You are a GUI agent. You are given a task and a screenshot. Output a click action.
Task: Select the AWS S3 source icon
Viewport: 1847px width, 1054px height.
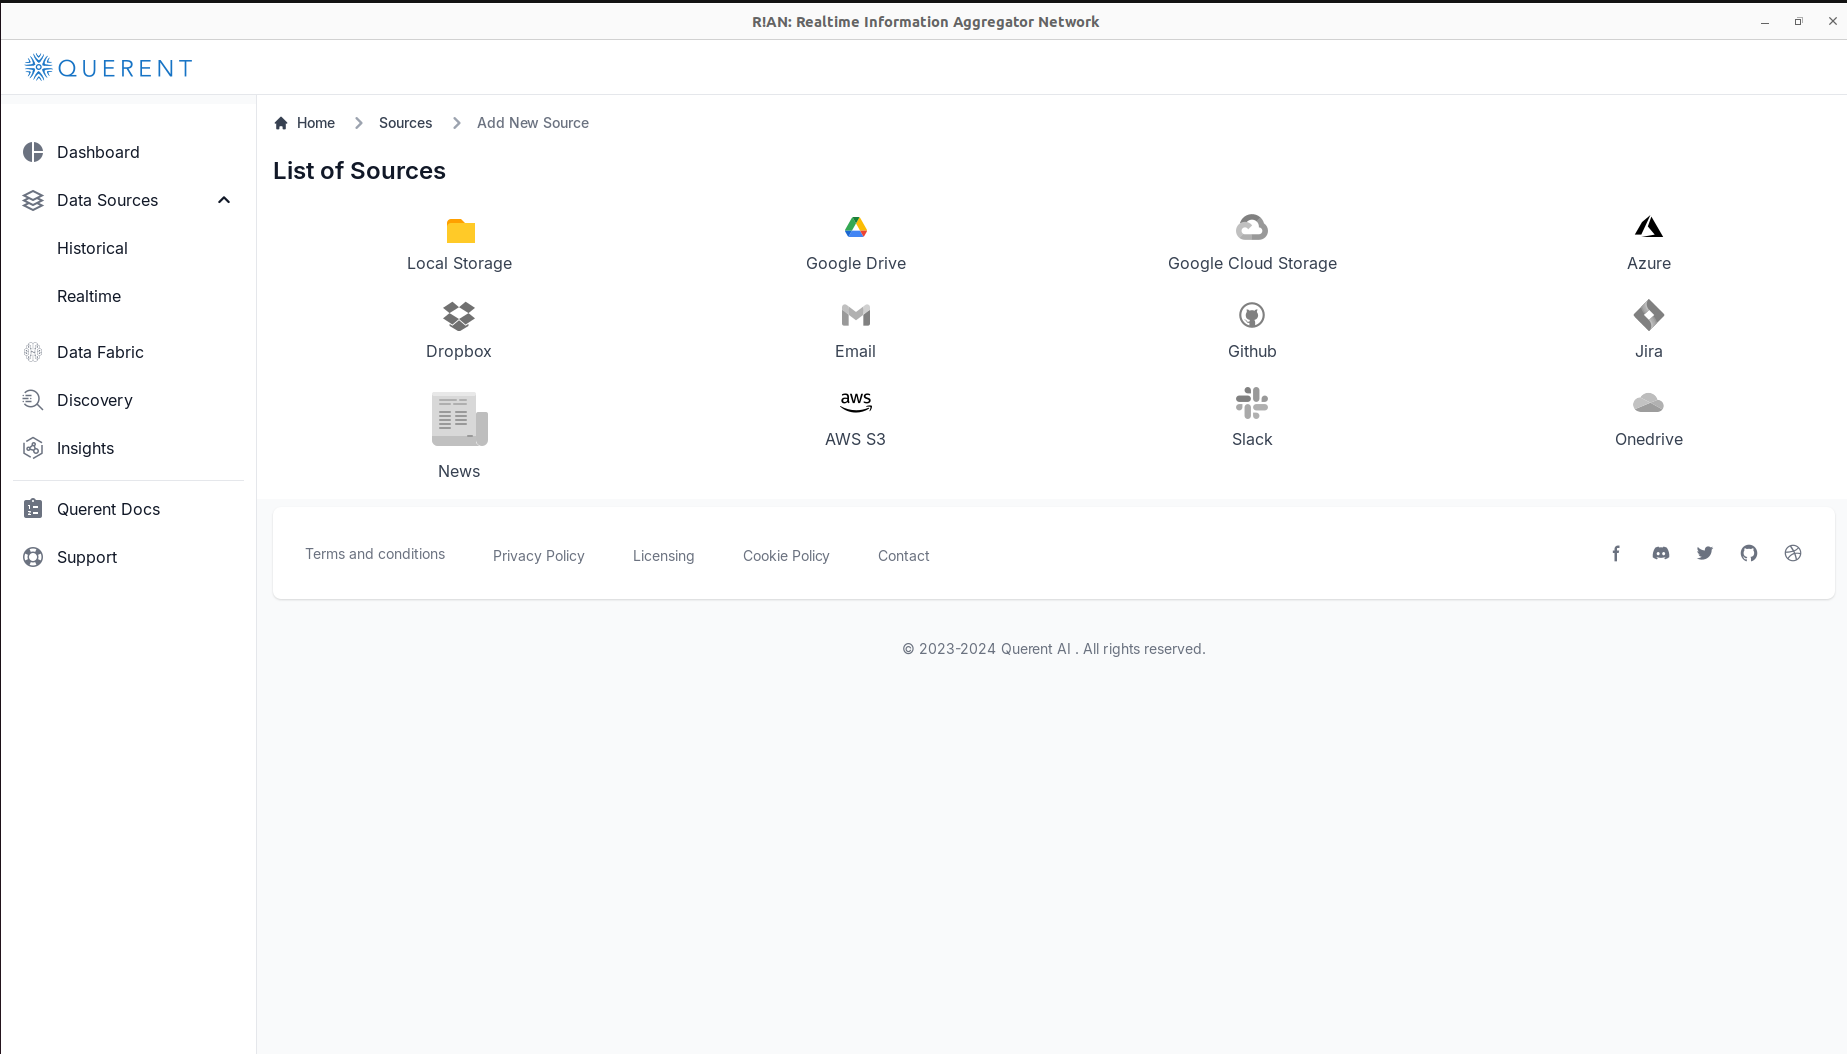click(856, 402)
